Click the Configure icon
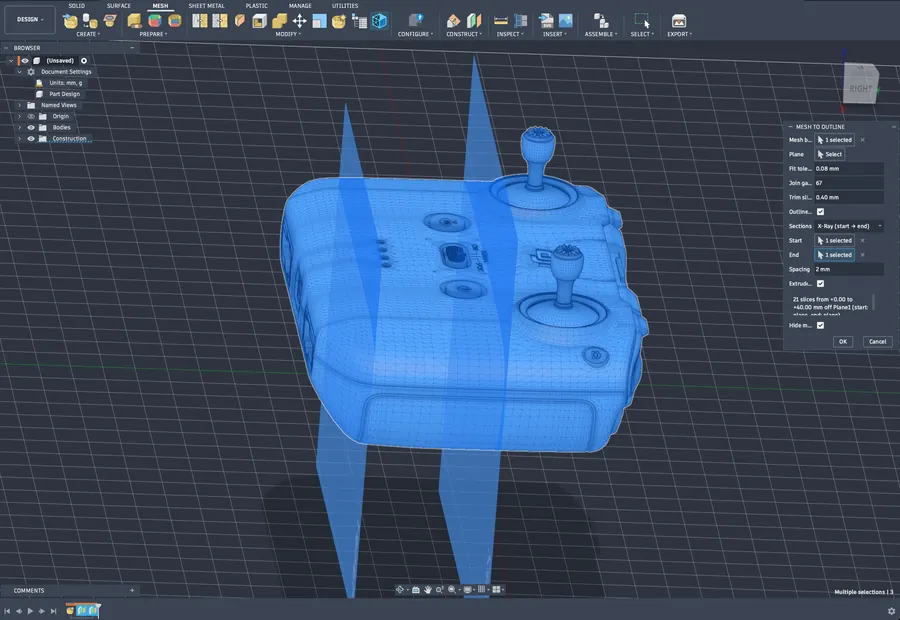The width and height of the screenshot is (900, 620). pos(416,21)
